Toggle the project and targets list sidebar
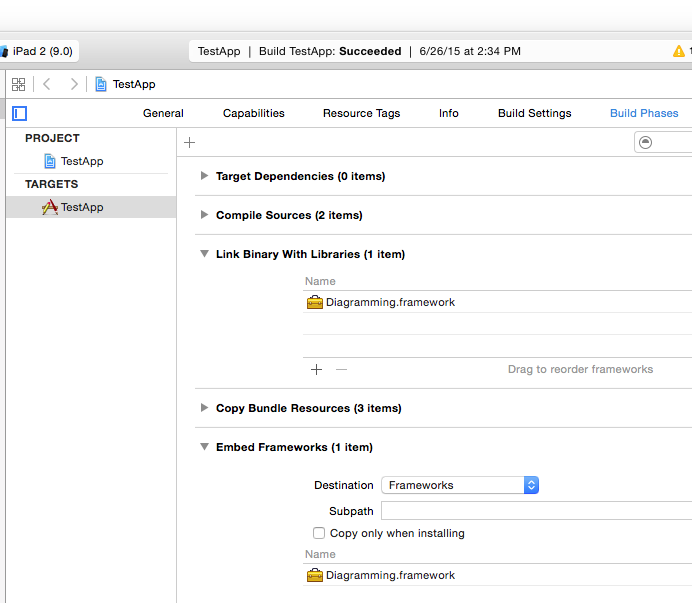This screenshot has width=692, height=603. tap(19, 114)
